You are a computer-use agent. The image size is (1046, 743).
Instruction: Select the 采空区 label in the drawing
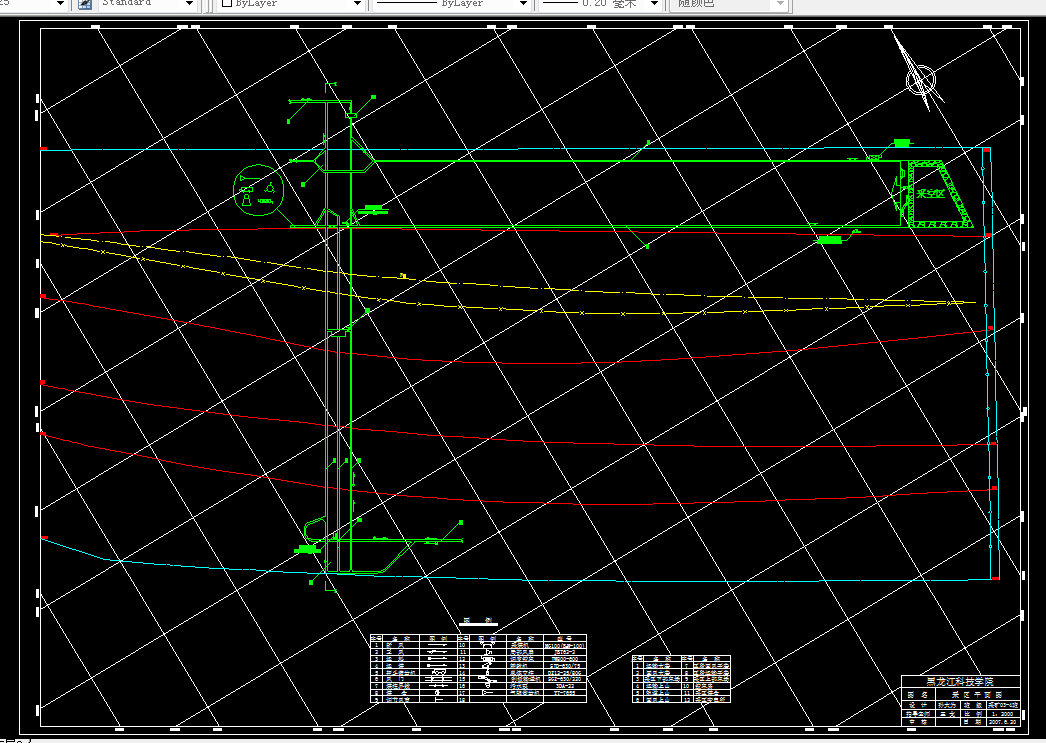pos(930,194)
